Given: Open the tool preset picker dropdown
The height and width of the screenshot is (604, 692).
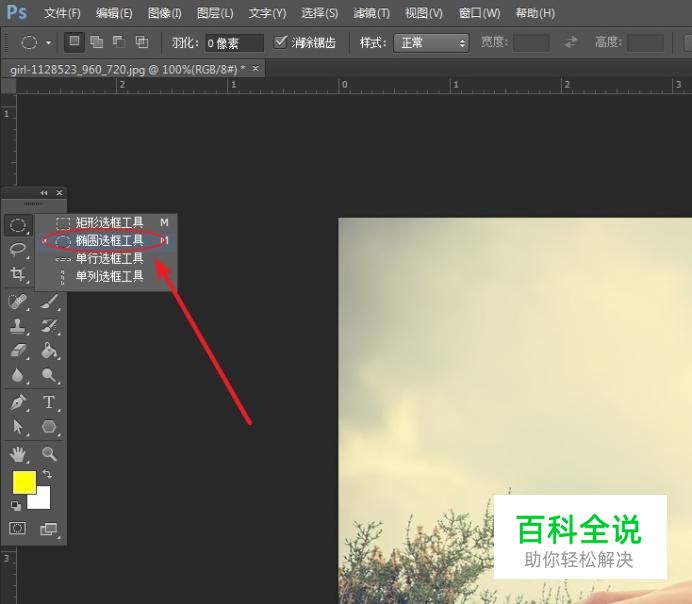Looking at the screenshot, I should point(49,43).
